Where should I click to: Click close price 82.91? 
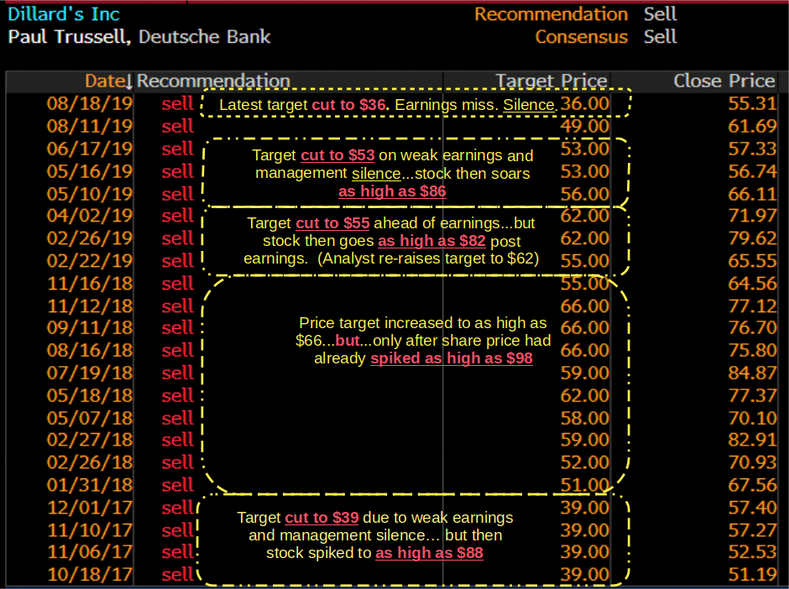point(752,440)
